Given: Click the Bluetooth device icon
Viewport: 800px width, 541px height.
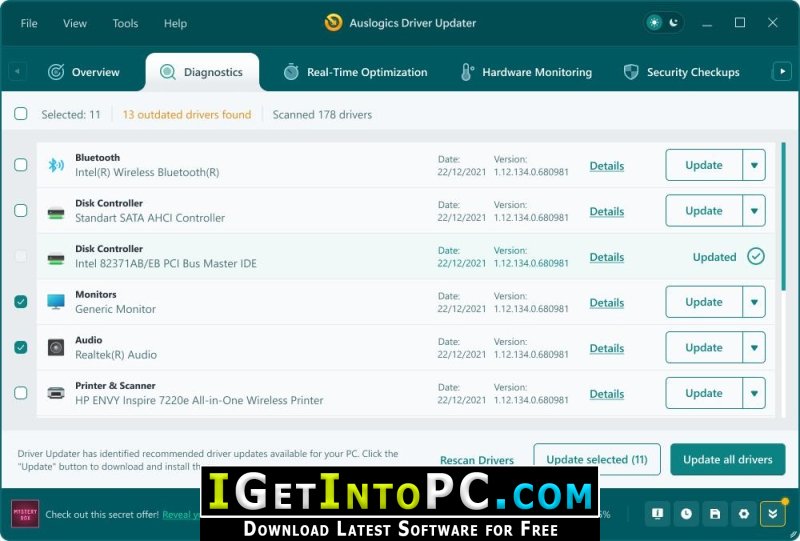Looking at the screenshot, I should pos(56,165).
